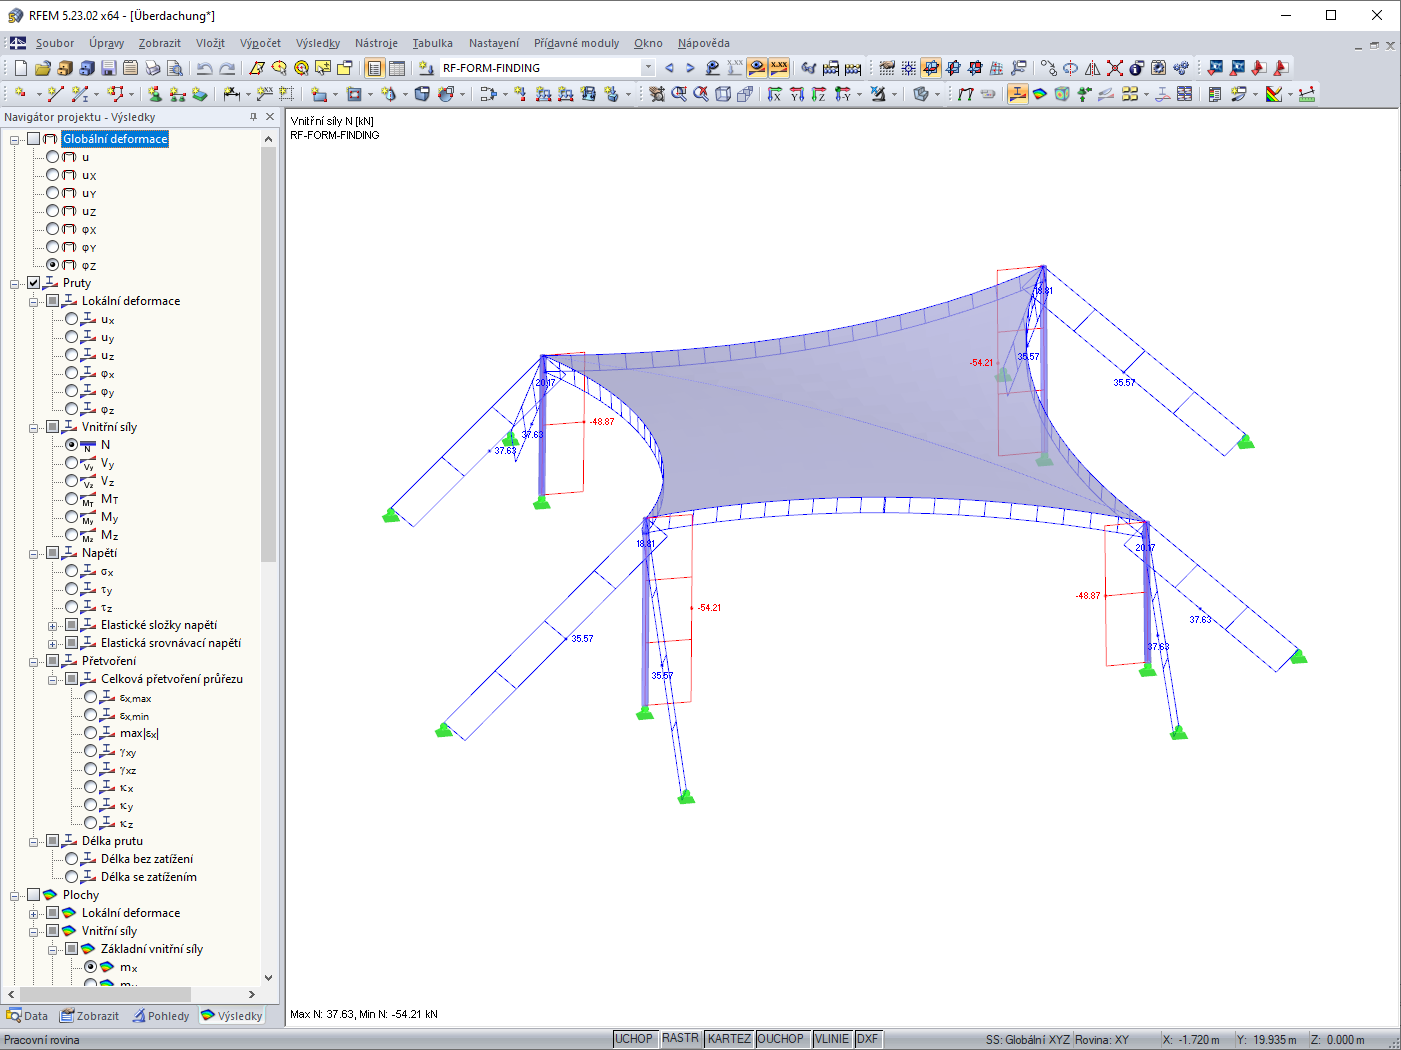Image resolution: width=1401 pixels, height=1050 pixels.
Task: Toggle the RASTR status bar button
Action: [x=680, y=1039]
